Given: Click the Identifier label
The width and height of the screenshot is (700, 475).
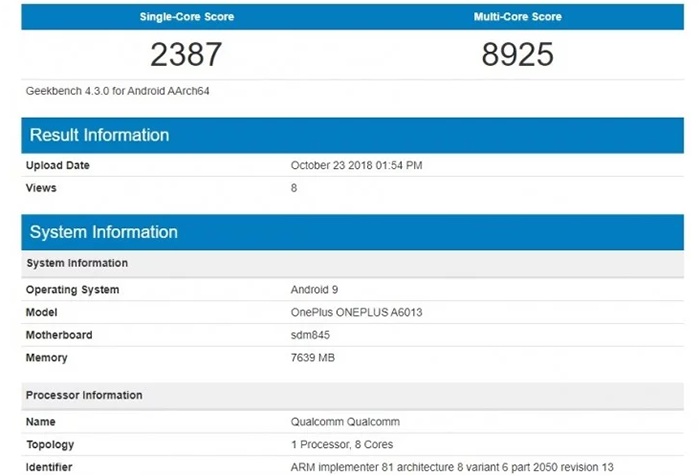Looking at the screenshot, I should point(49,467).
